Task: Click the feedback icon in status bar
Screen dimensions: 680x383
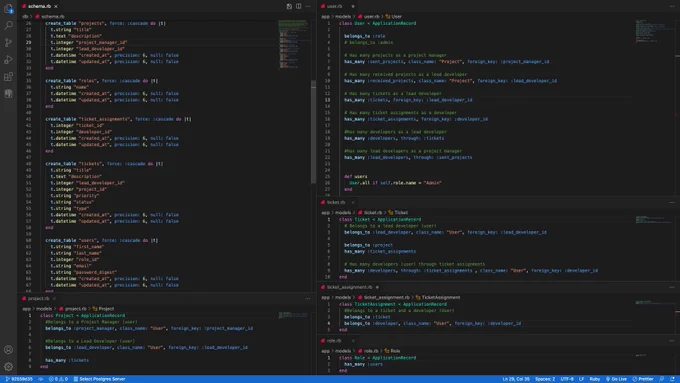Action: (662, 379)
